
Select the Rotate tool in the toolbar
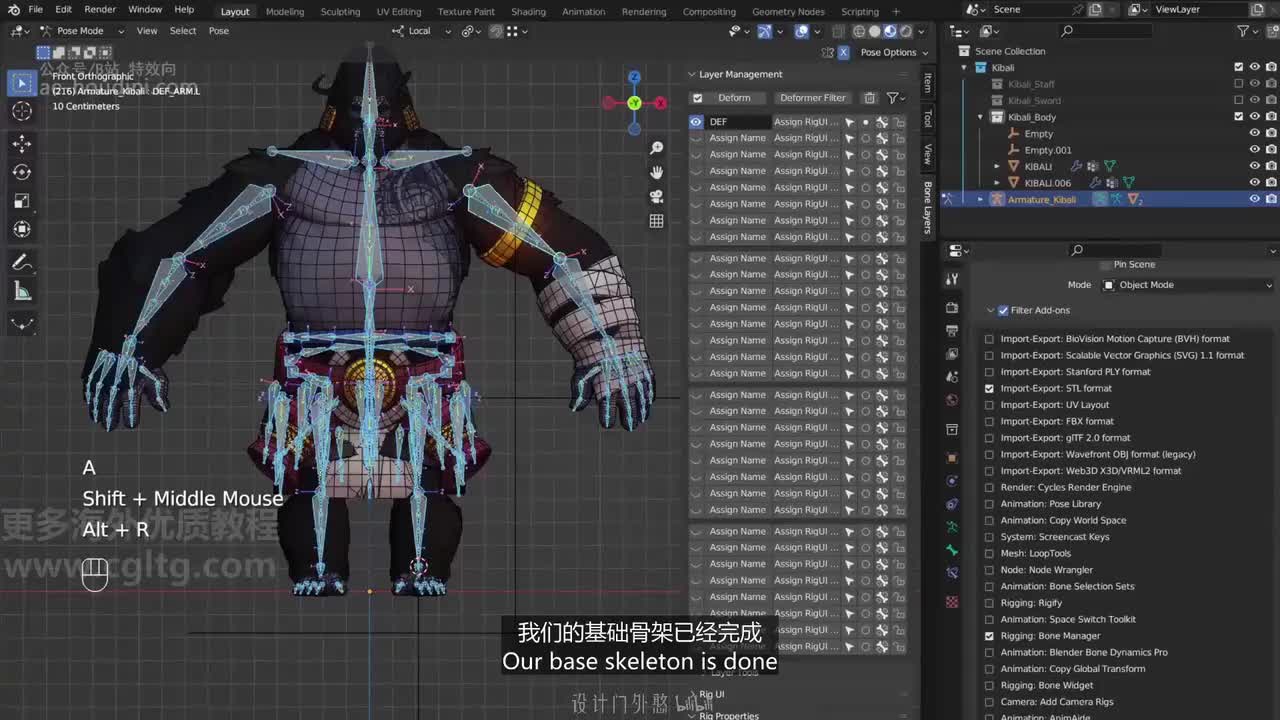pos(22,172)
